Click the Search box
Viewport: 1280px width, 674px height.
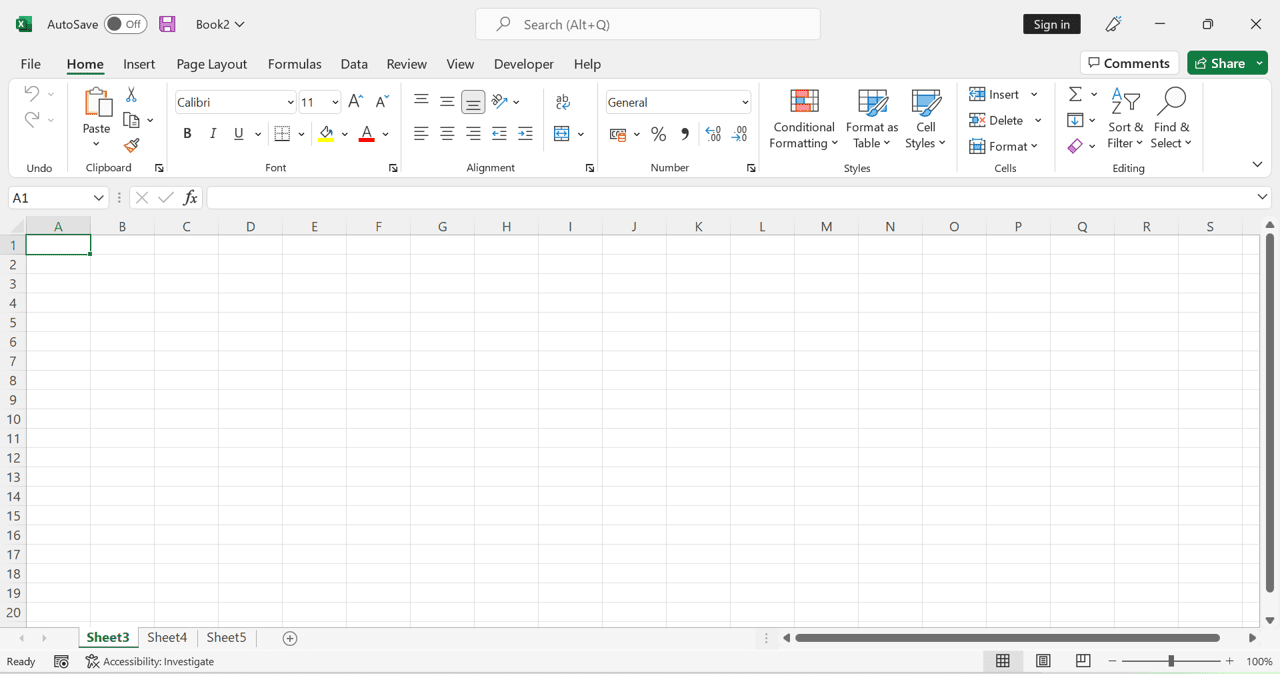(x=648, y=24)
